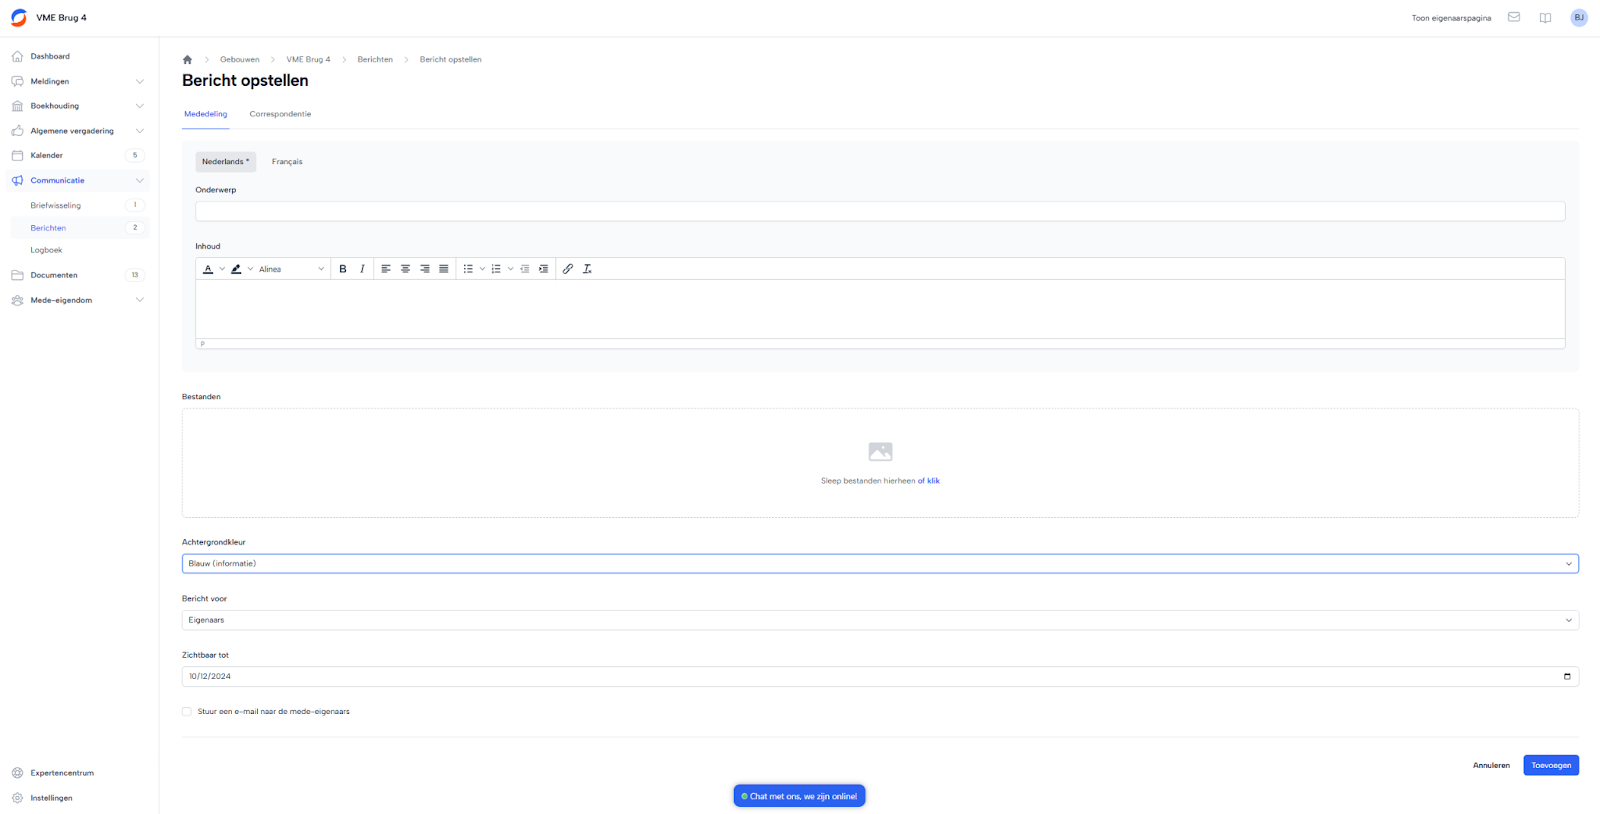Click Annuleren to cancel the message
The image size is (1600, 814).
point(1491,765)
